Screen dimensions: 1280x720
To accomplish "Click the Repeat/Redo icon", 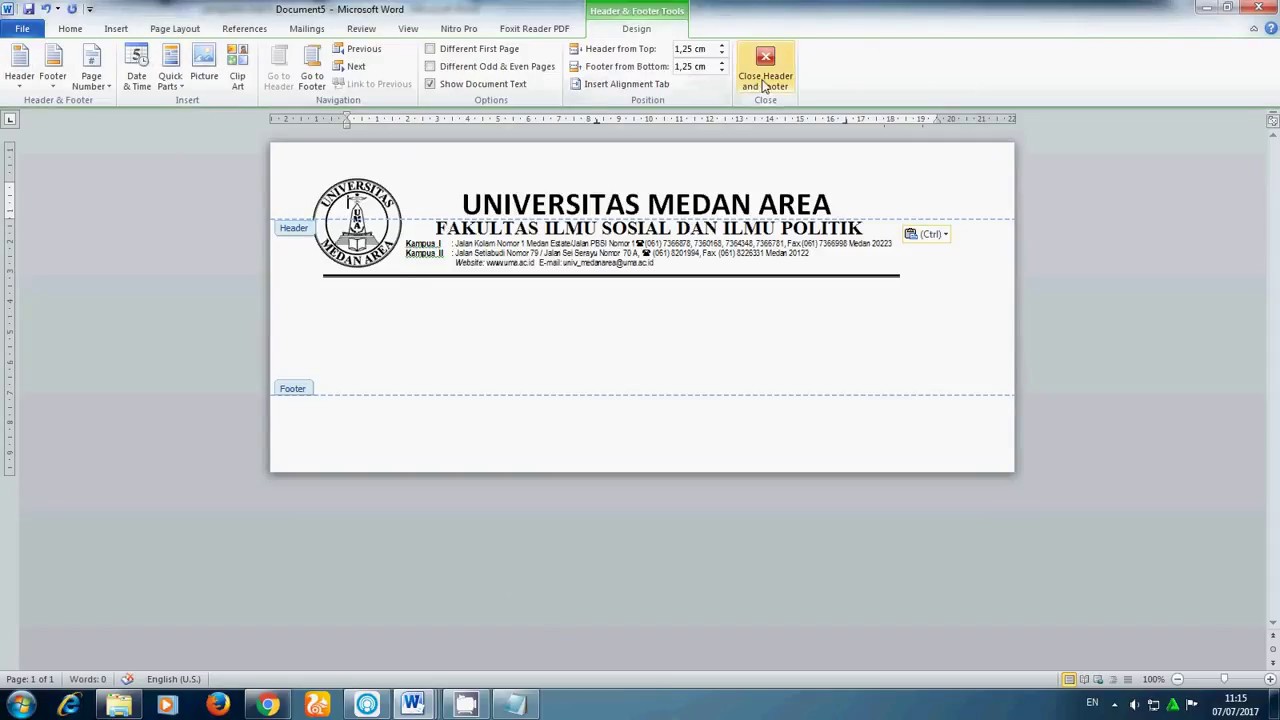I will pos(73,9).
